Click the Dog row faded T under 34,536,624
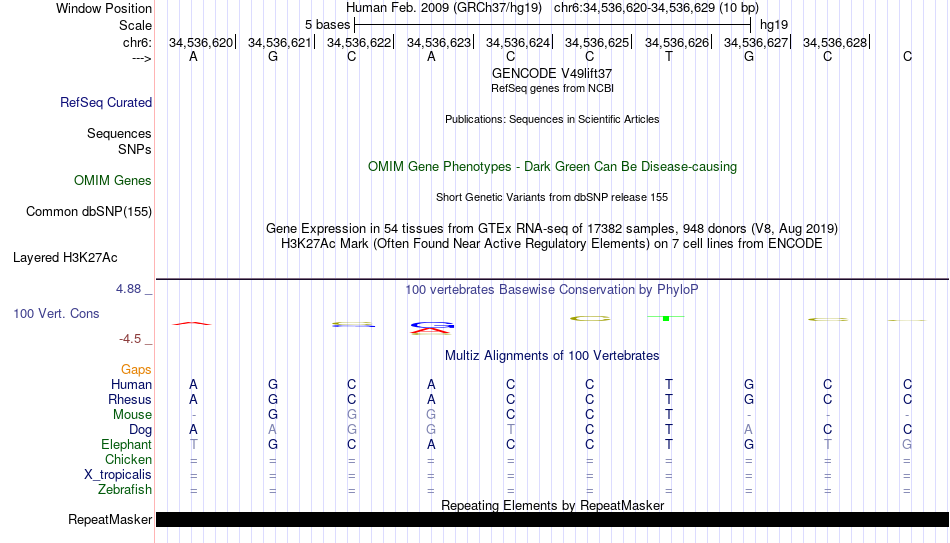Image resolution: width=950 pixels, height=543 pixels. [x=511, y=429]
